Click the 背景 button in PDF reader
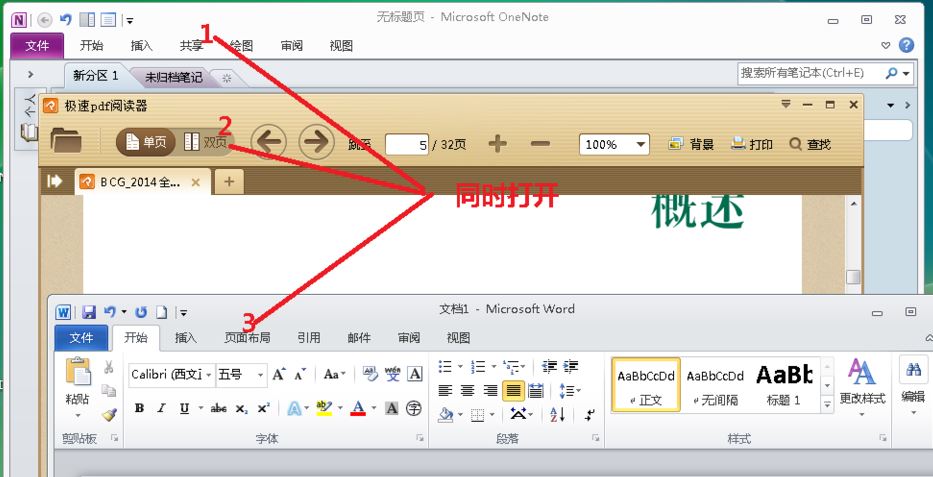This screenshot has height=477, width=933. [x=691, y=144]
